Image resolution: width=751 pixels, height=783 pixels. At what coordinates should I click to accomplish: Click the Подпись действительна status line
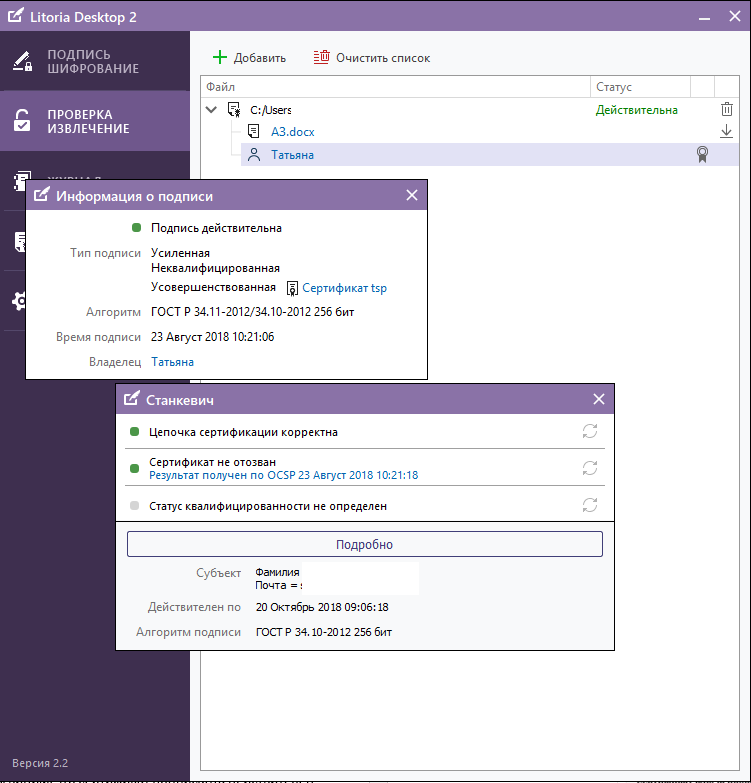[x=216, y=228]
